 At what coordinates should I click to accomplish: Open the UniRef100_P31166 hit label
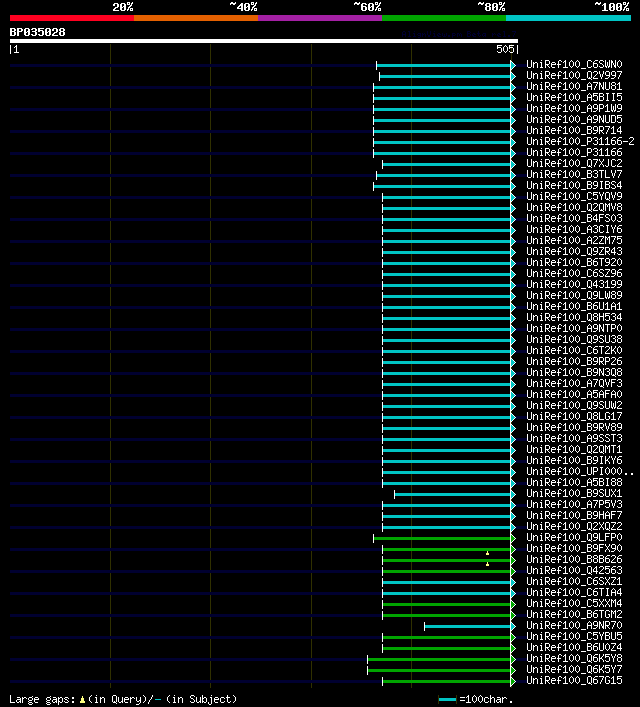[574, 152]
